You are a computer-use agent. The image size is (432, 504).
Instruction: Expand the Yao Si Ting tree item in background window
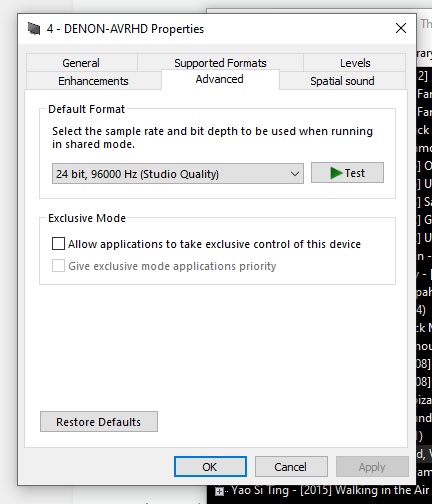(x=219, y=491)
